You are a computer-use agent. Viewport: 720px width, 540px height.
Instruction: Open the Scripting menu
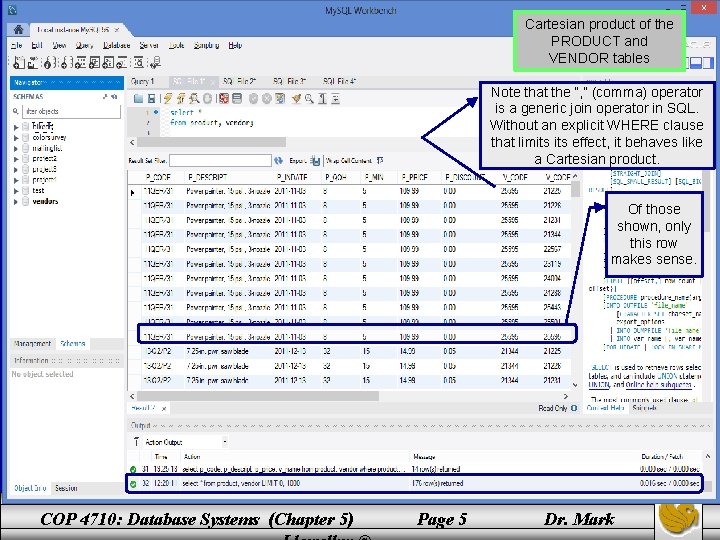[x=206, y=45]
